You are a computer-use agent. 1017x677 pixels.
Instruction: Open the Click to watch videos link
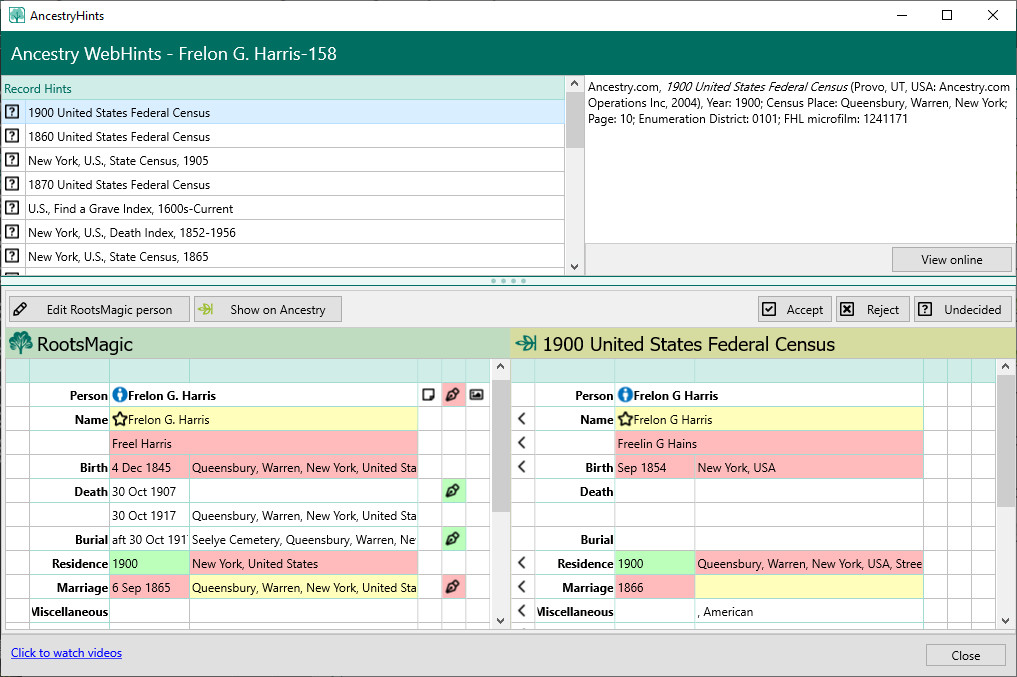tap(66, 653)
